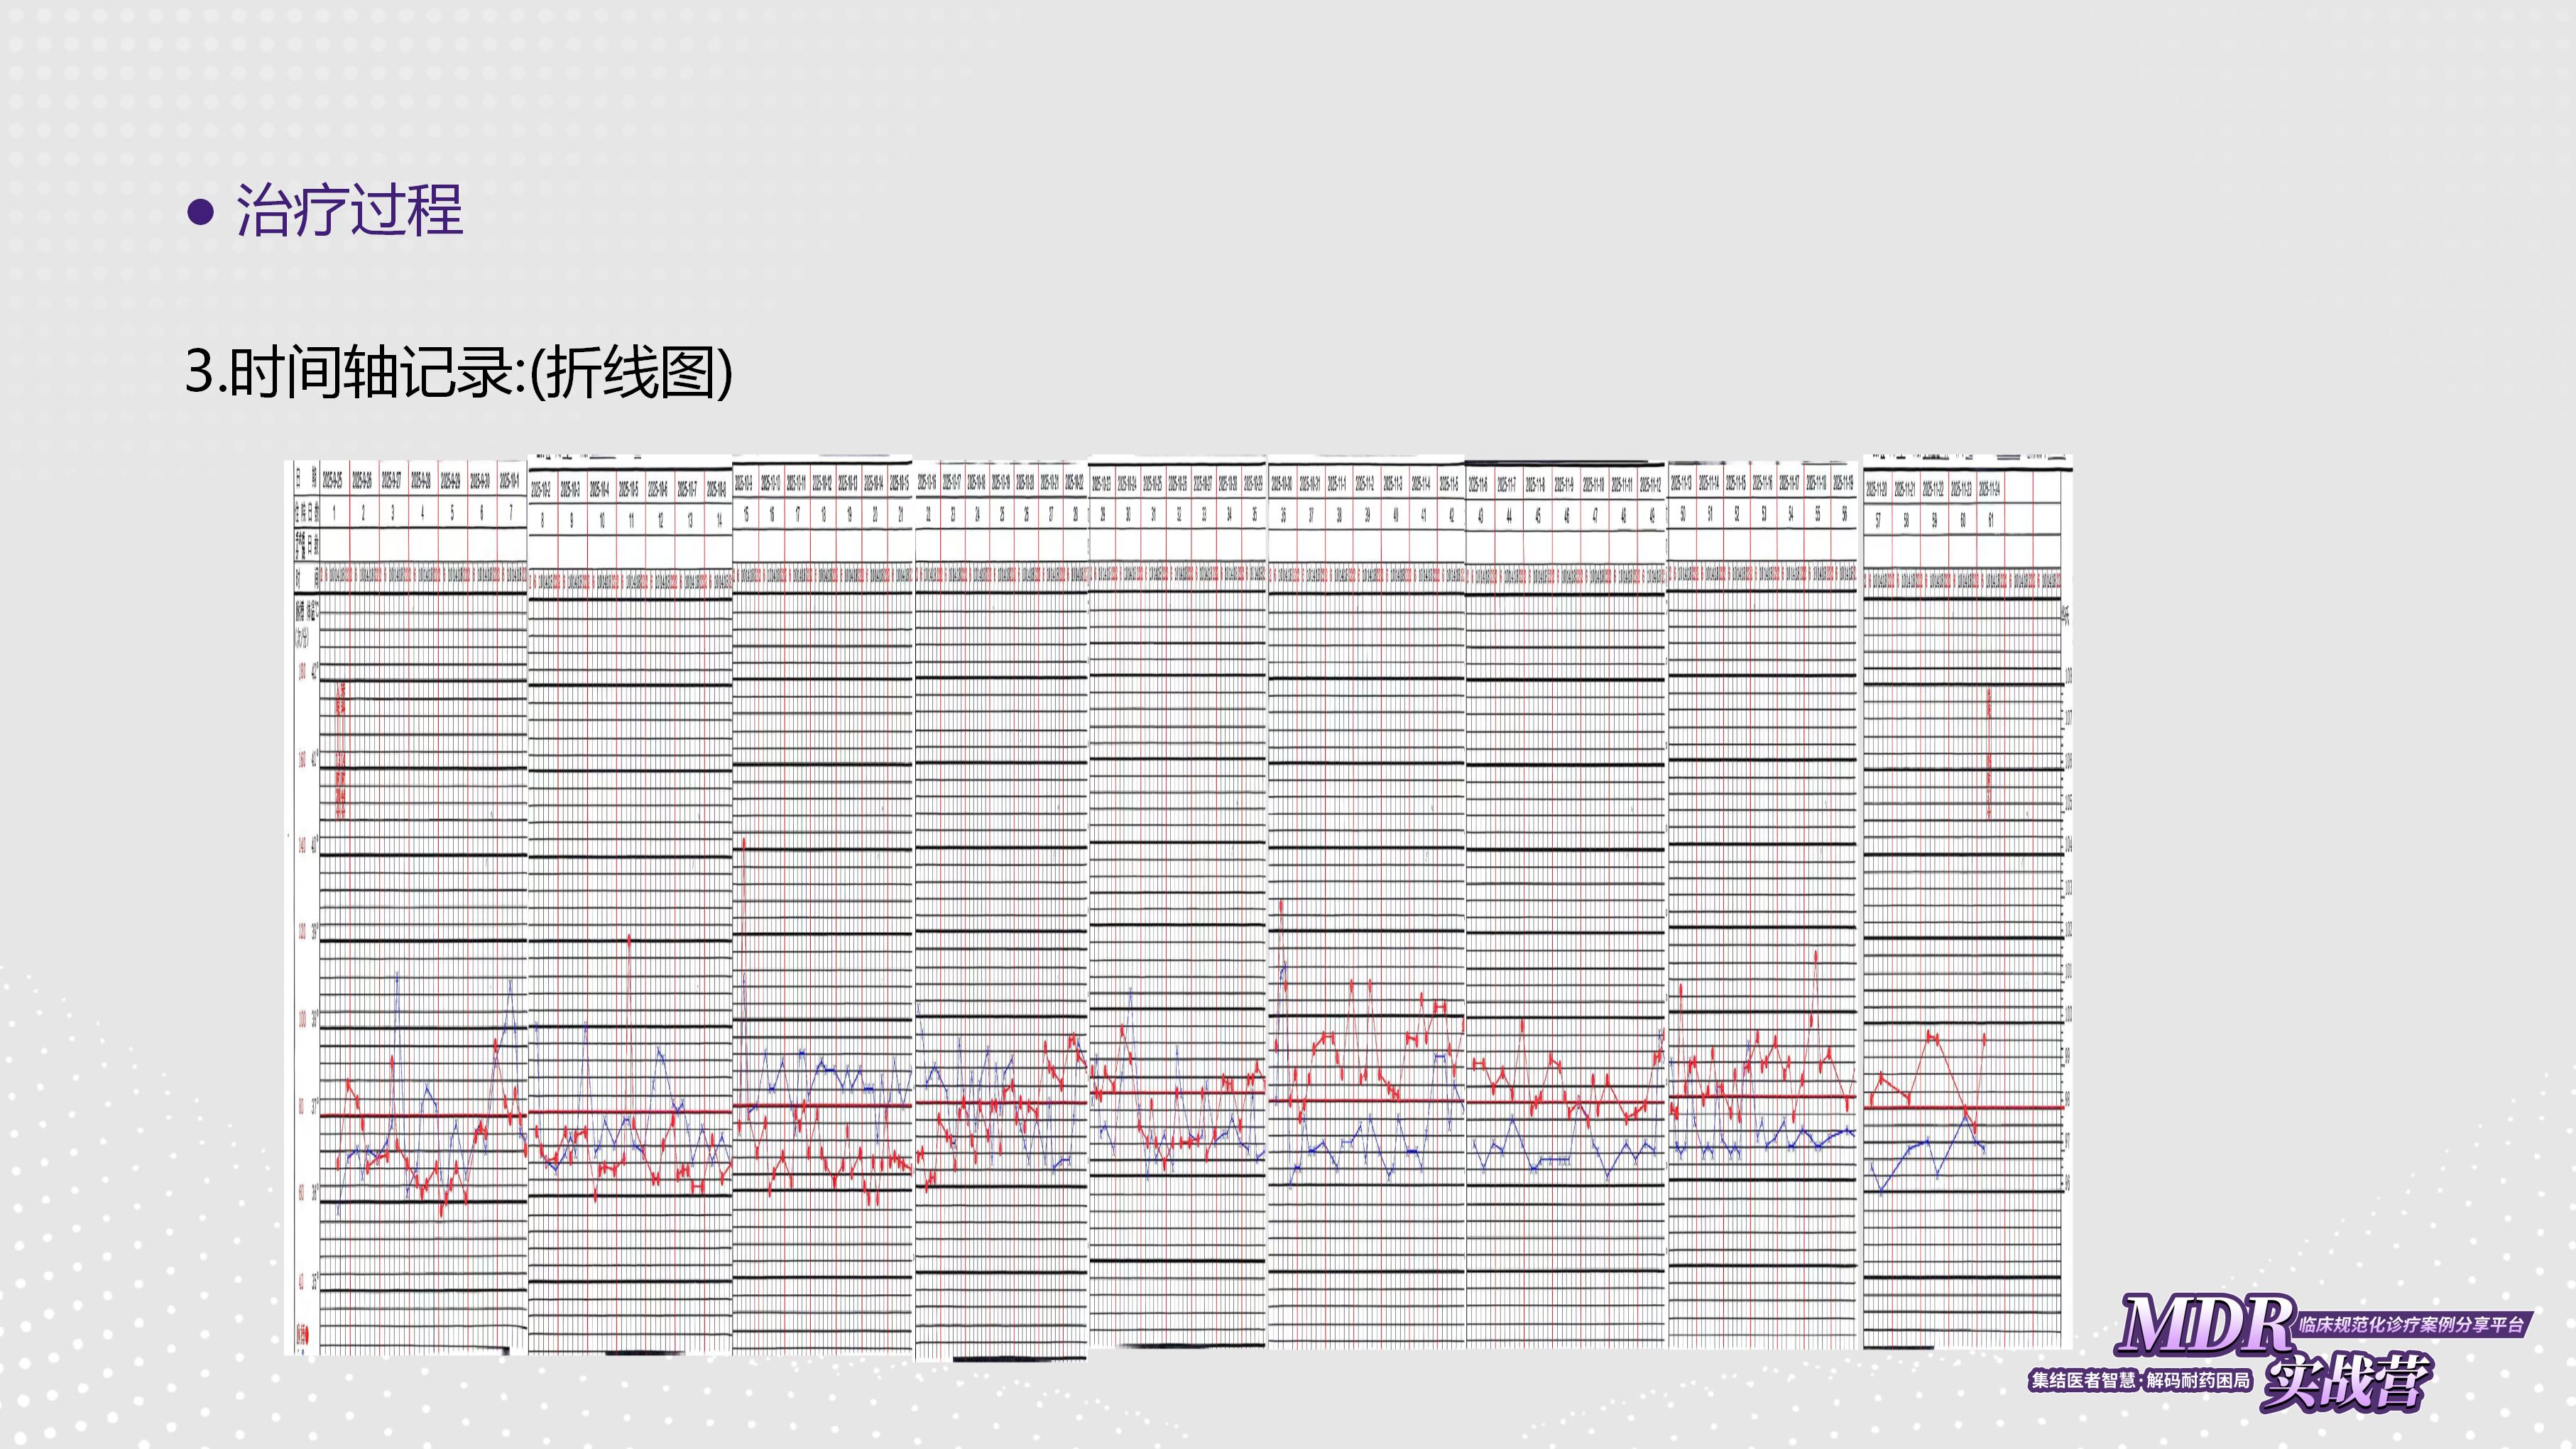This screenshot has width=2576, height=1449.
Task: Click the 2025-10-9 date header cell
Action: click(744, 484)
